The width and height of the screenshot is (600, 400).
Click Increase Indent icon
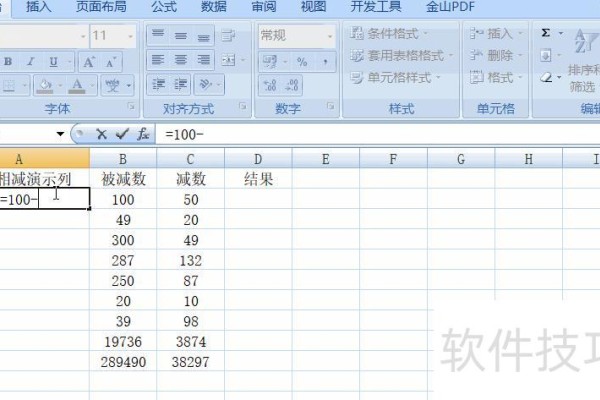[x=180, y=85]
